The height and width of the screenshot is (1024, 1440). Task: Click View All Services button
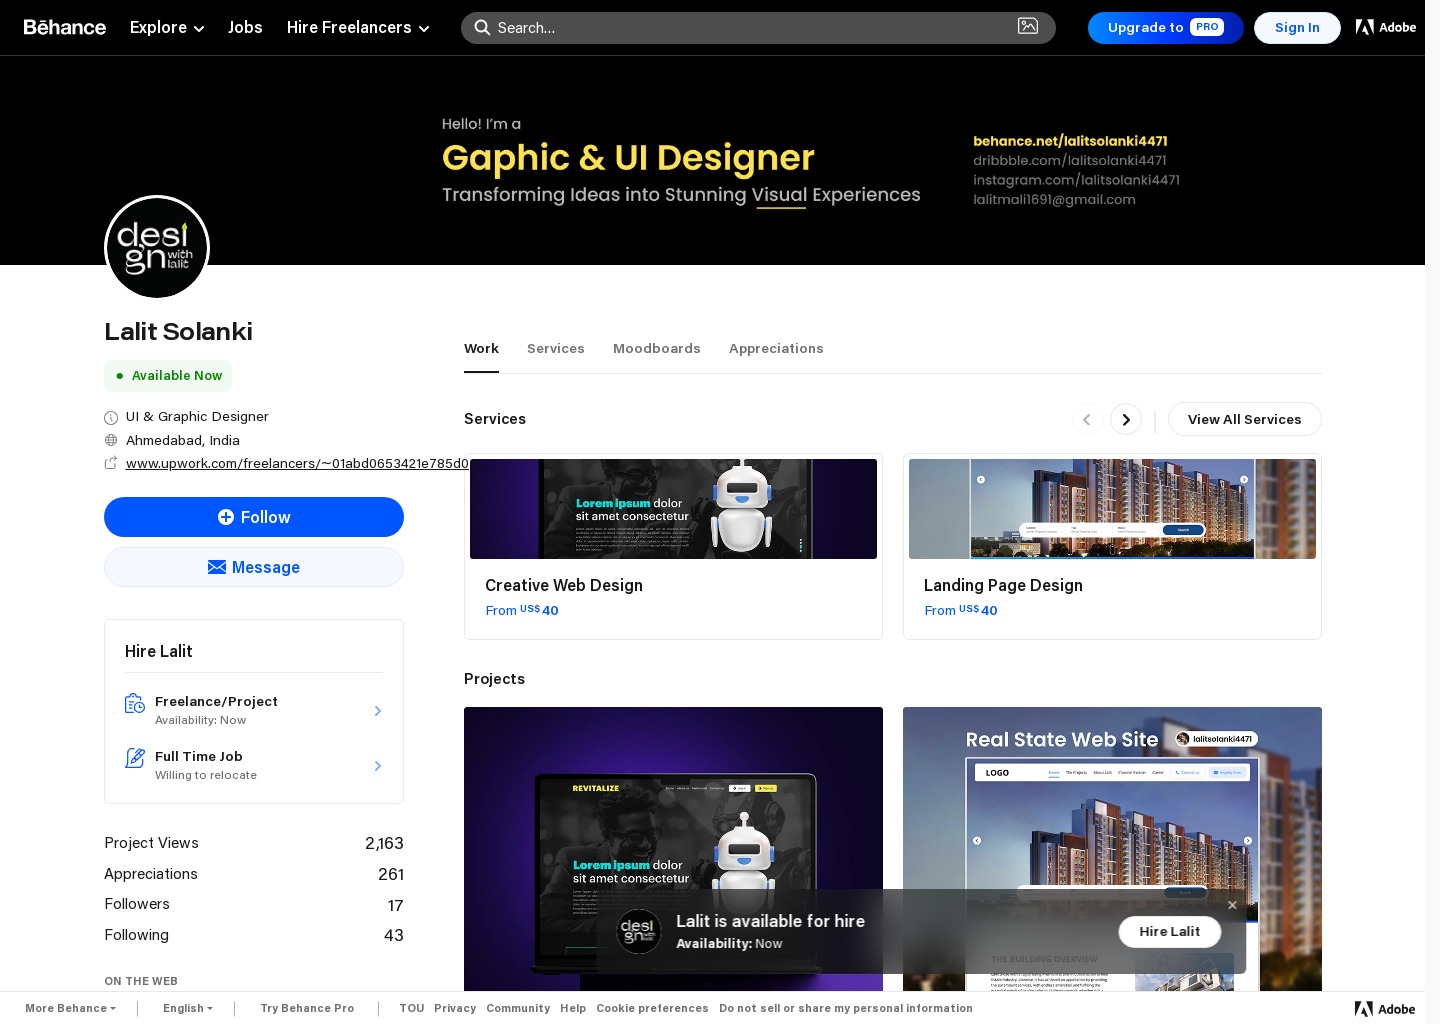click(x=1245, y=419)
